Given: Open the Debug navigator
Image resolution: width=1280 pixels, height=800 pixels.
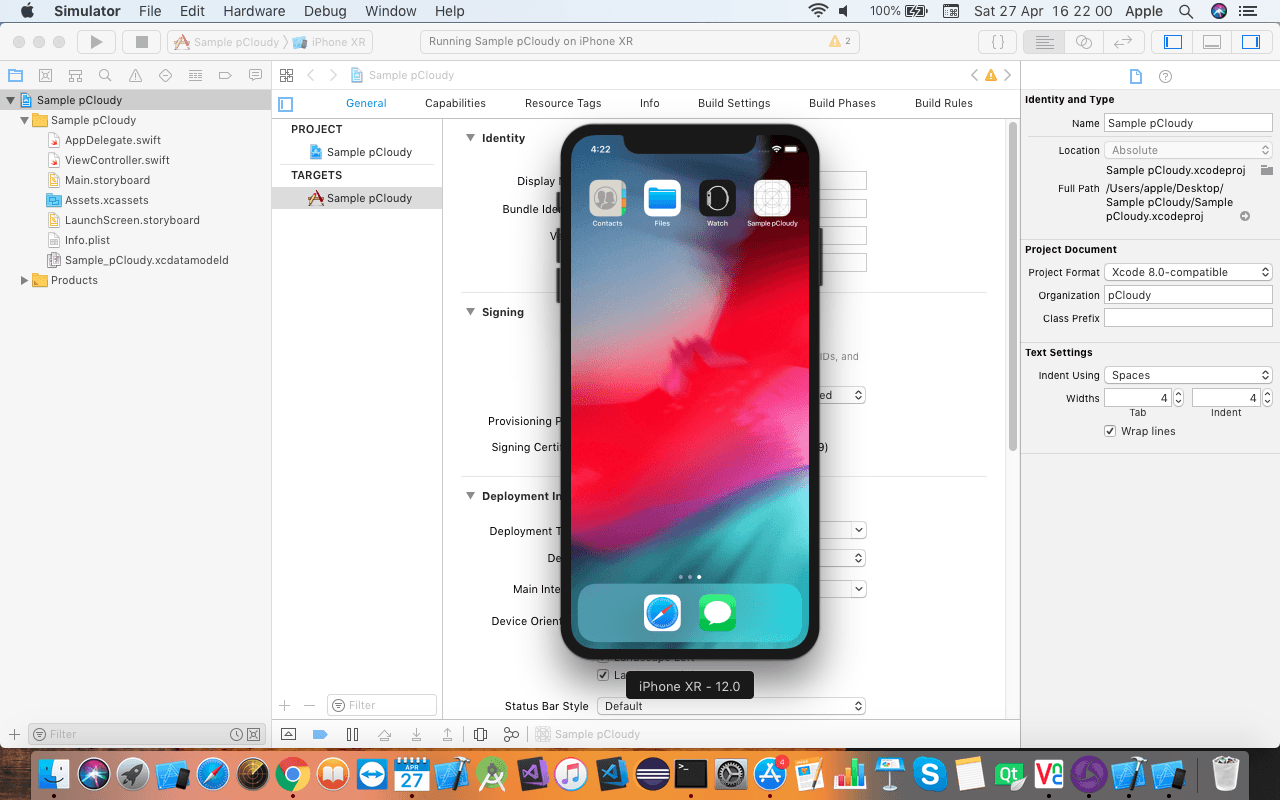Looking at the screenshot, I should [195, 75].
